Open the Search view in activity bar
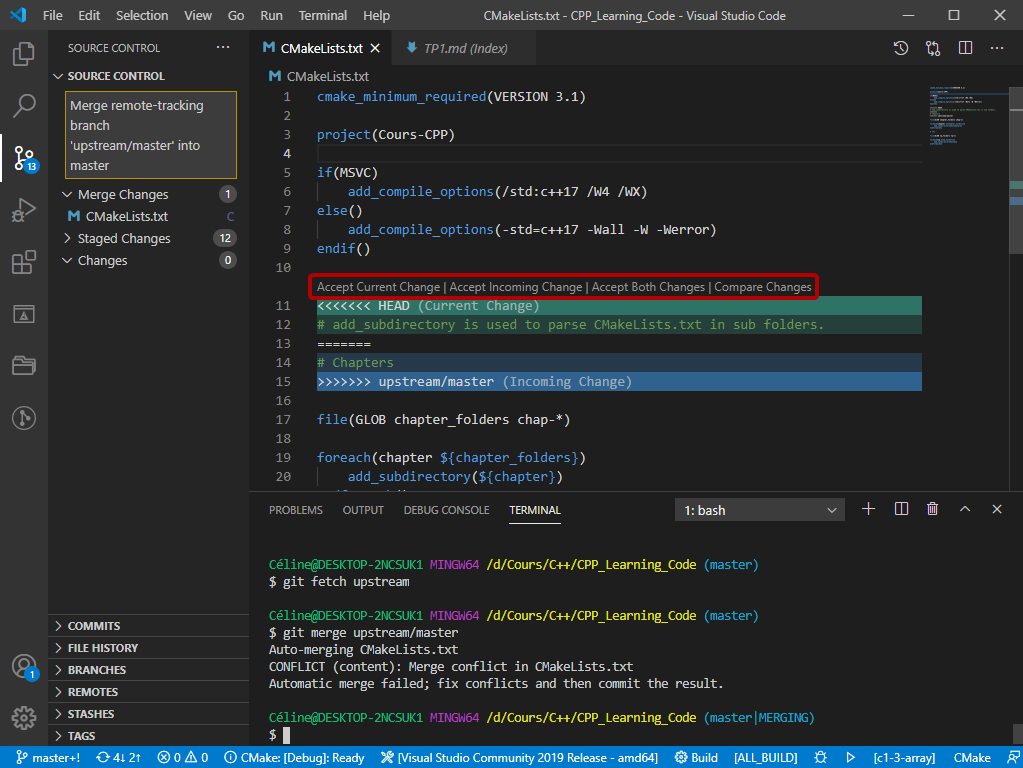 [x=23, y=105]
